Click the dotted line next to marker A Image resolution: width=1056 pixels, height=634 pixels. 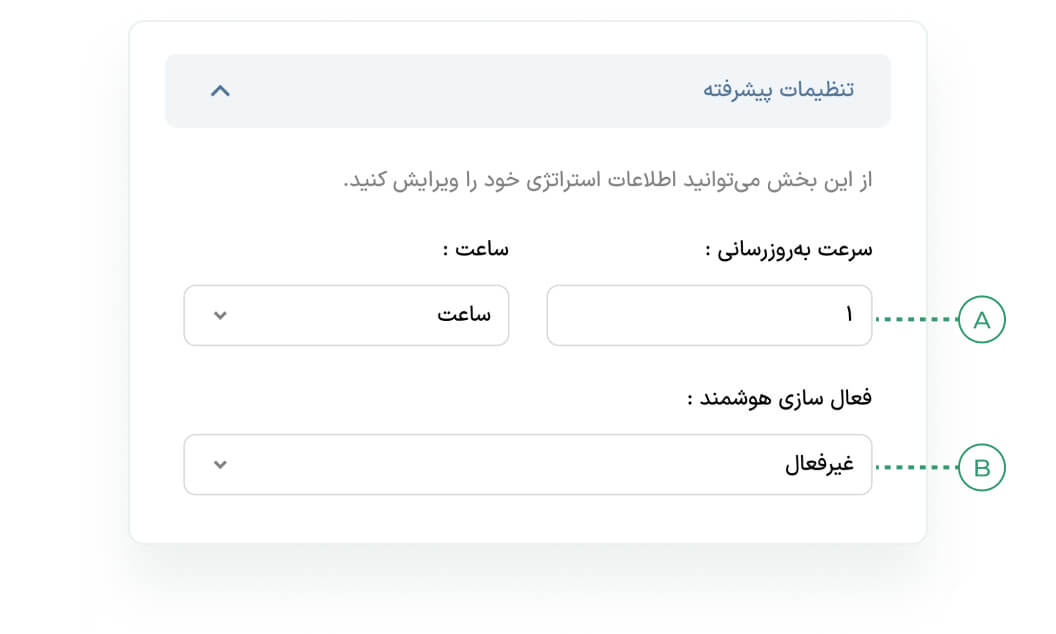(916, 320)
